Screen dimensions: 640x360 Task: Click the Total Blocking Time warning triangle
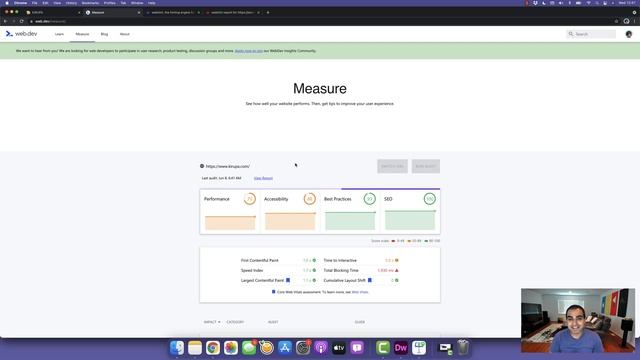396,271
